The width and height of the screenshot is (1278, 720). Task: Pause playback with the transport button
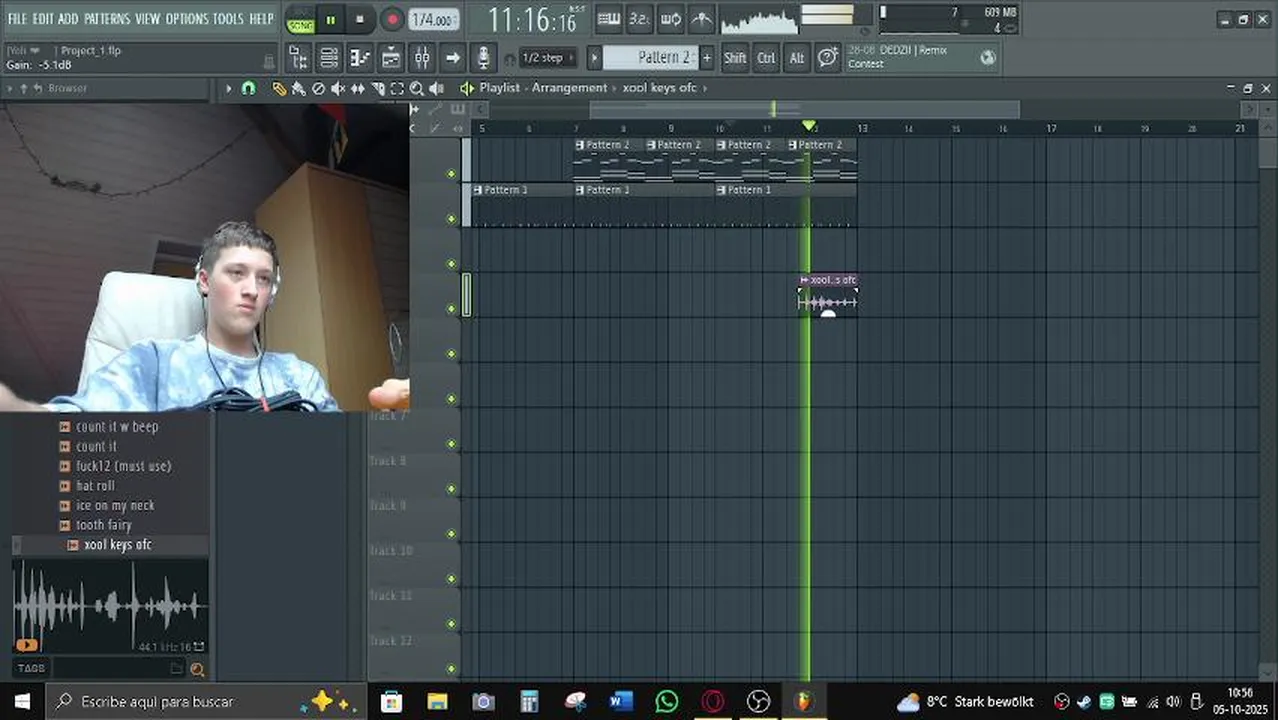331,20
